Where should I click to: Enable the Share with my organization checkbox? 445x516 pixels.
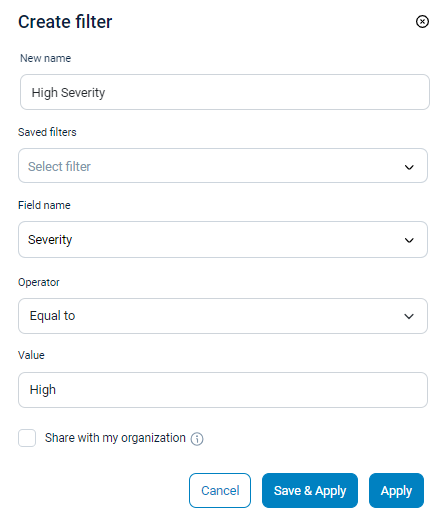(x=27, y=438)
